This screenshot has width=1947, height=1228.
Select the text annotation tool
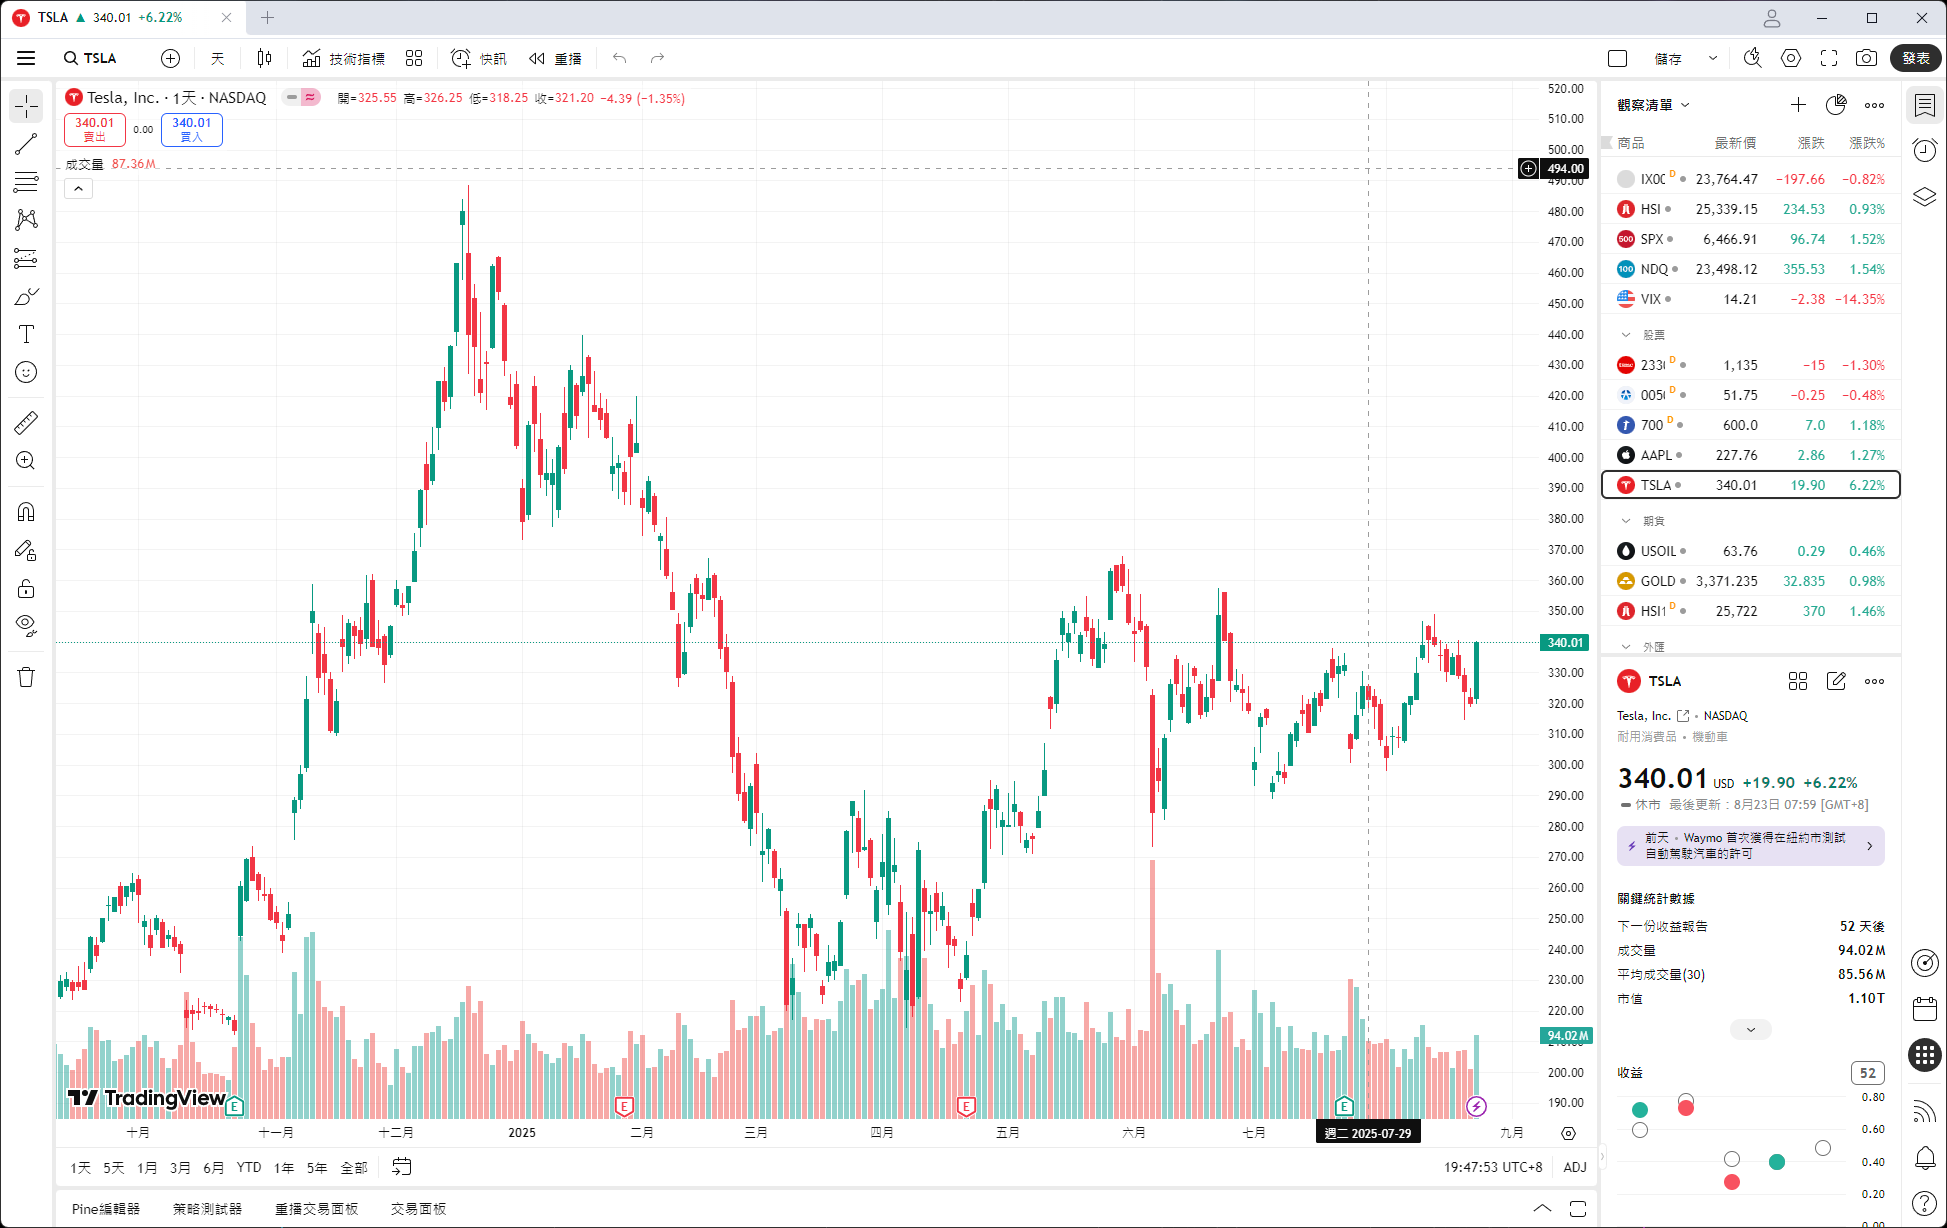pos(26,334)
